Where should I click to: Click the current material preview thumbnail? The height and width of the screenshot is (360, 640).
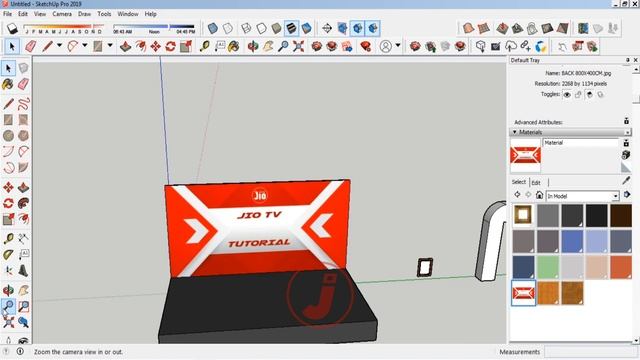[x=526, y=155]
